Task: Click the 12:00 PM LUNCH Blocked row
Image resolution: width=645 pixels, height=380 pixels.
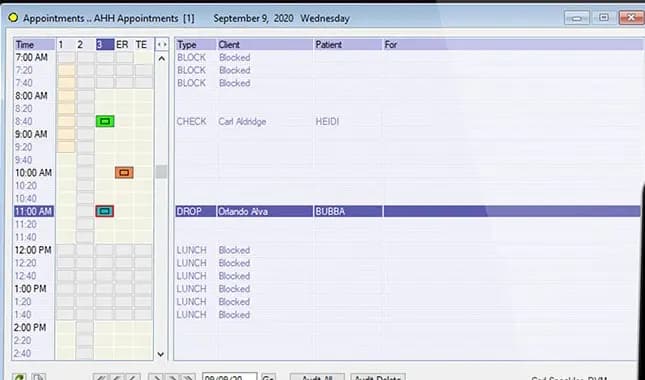Action: pyautogui.click(x=408, y=250)
